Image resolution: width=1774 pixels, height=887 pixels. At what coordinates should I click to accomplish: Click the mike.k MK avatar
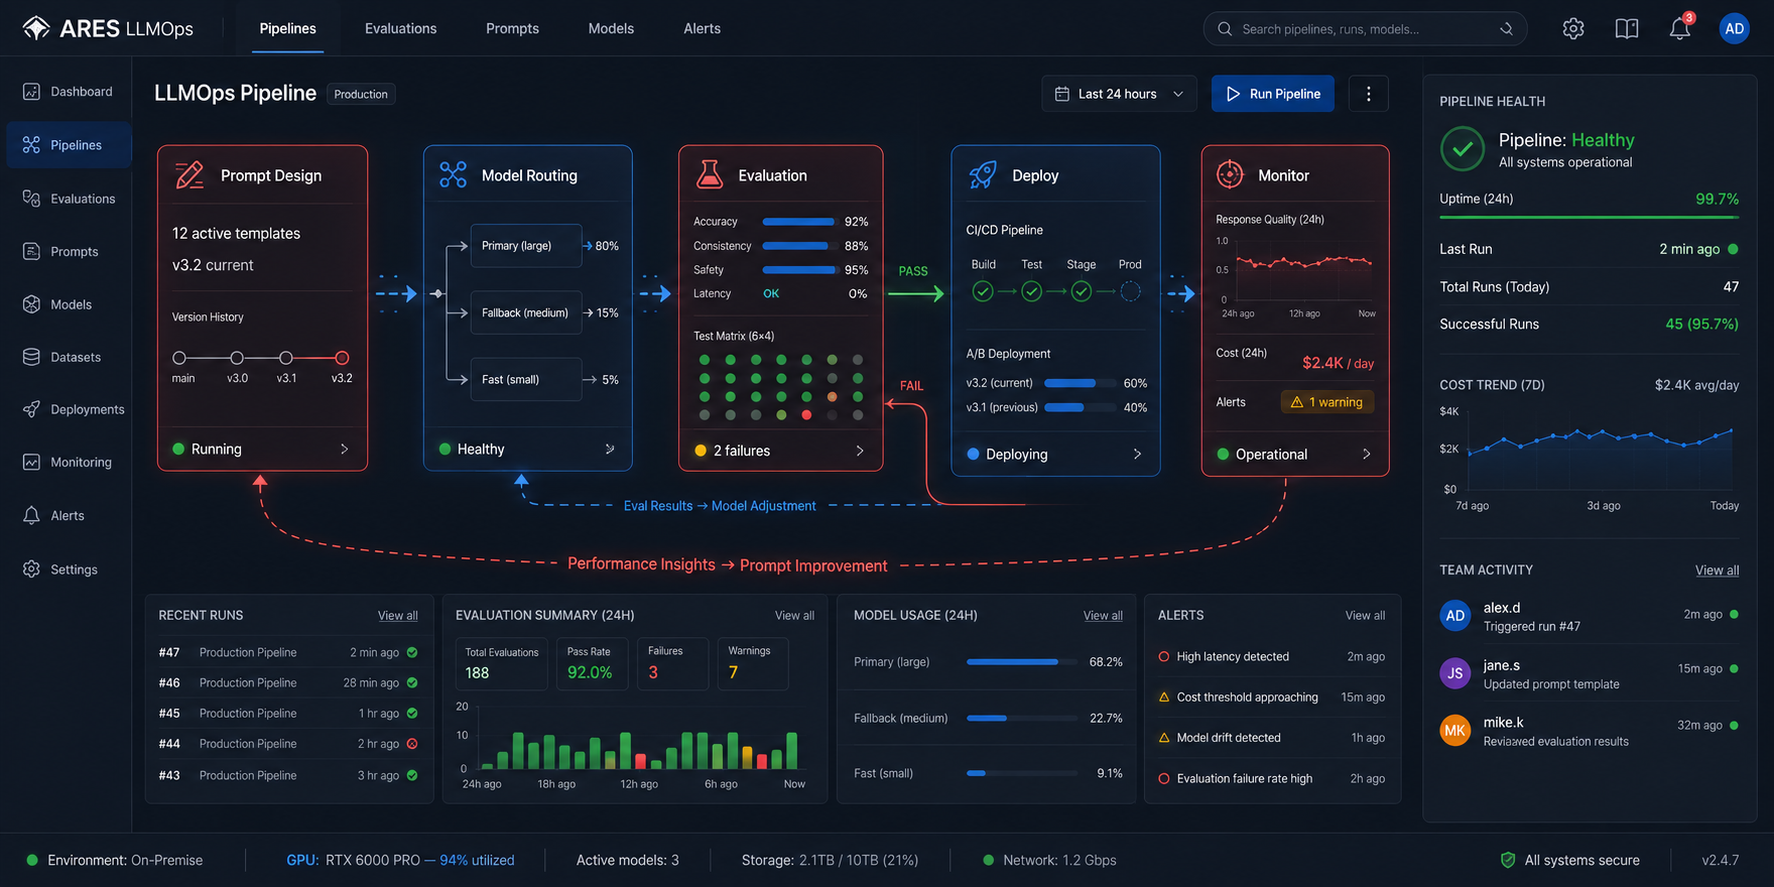coord(1455,730)
